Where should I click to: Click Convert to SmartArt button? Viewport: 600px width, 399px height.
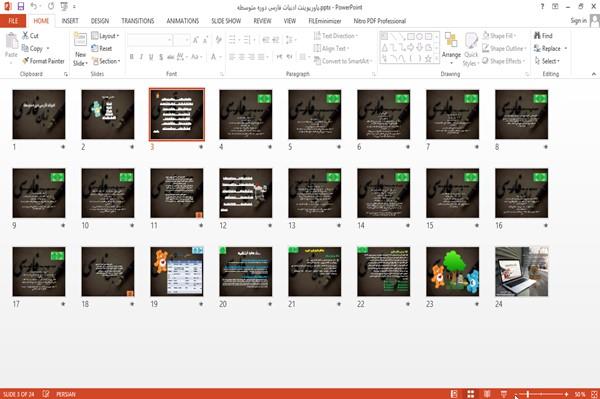(342, 61)
